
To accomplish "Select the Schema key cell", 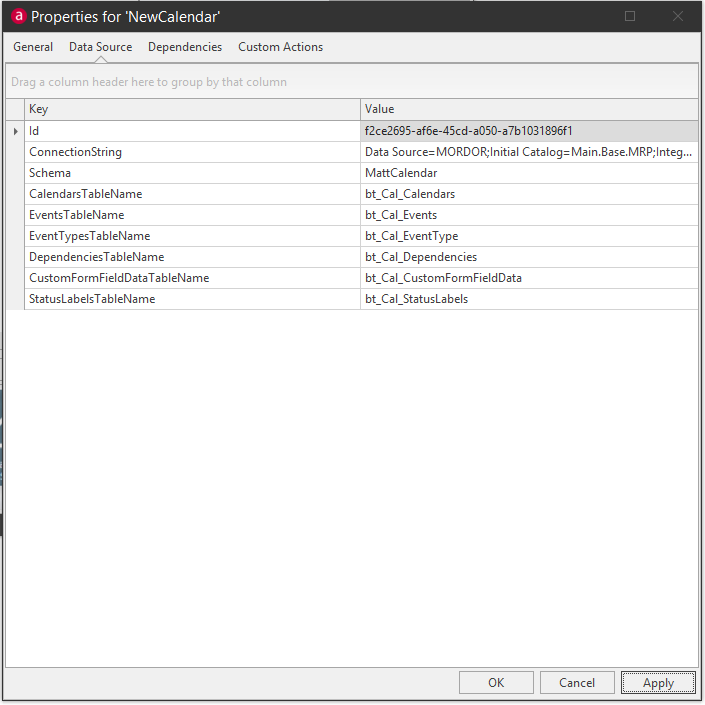I will pyautogui.click(x=192, y=173).
